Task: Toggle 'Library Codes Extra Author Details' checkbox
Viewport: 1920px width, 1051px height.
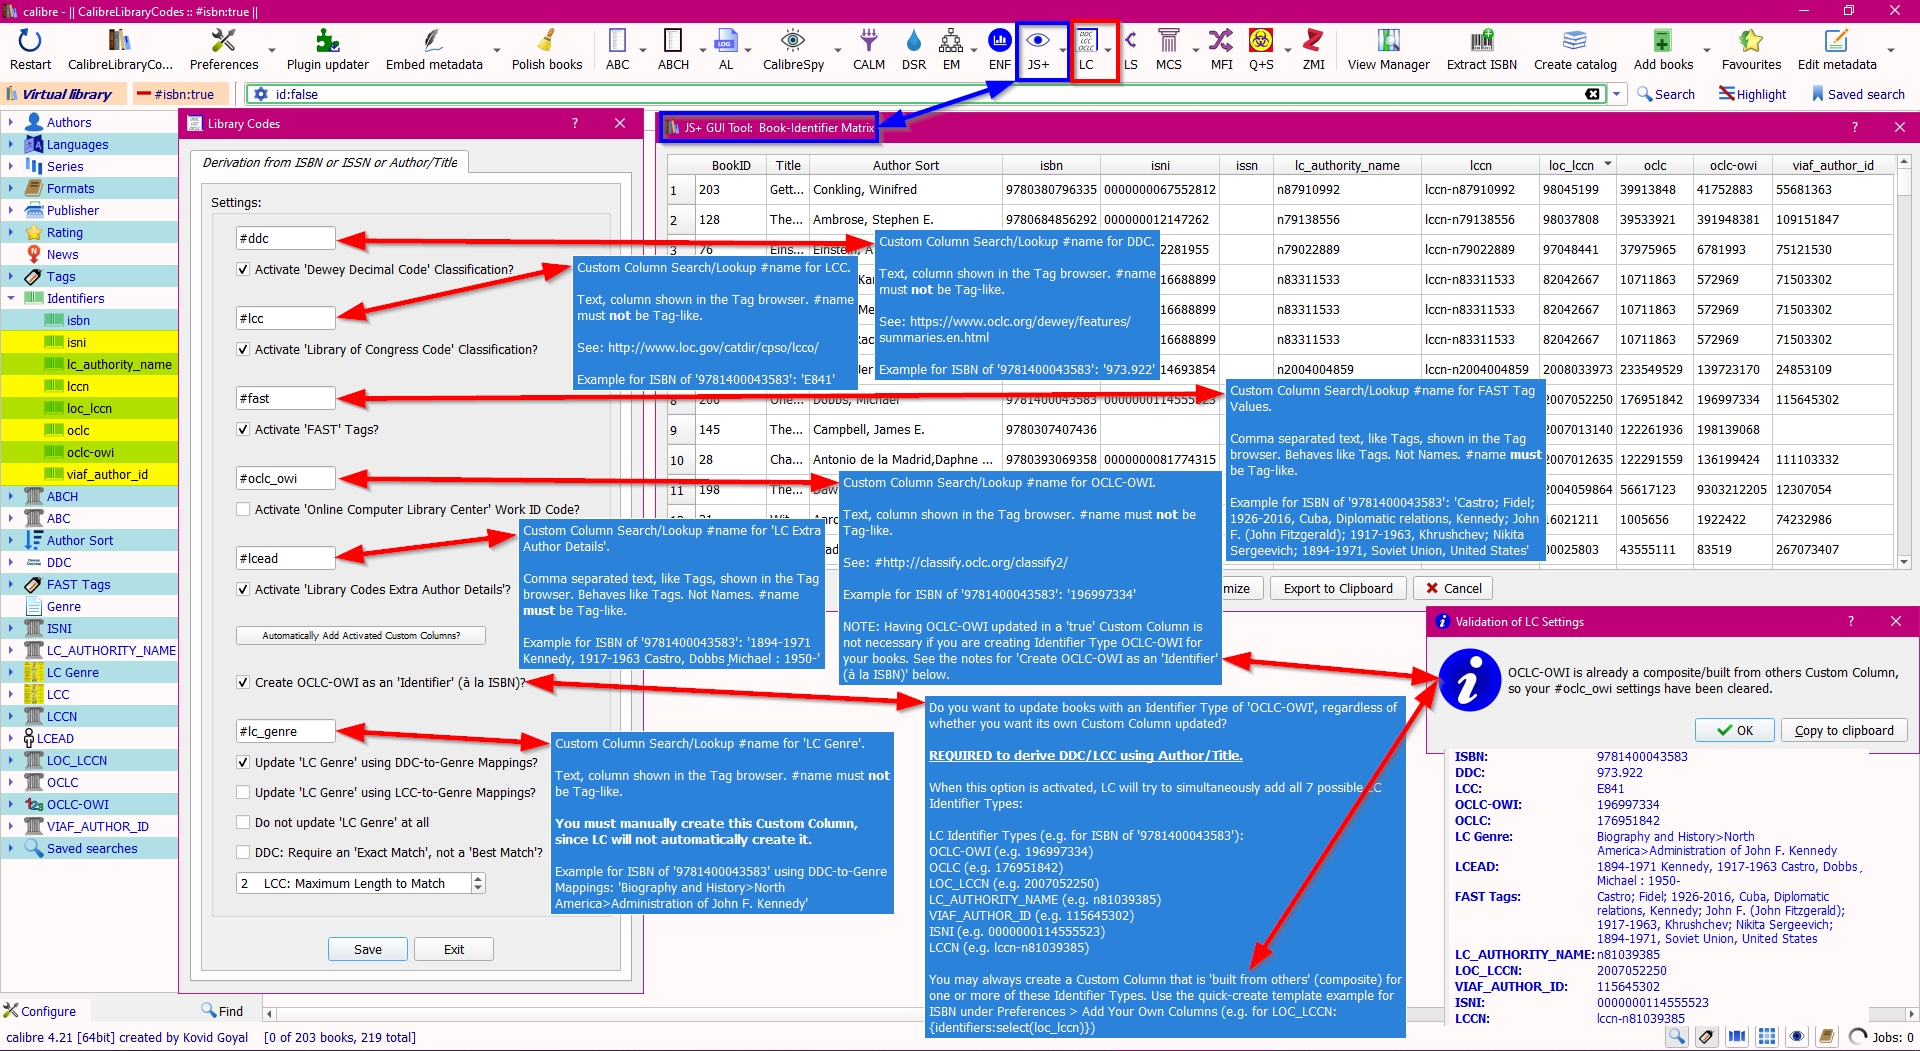Action: pos(243,589)
